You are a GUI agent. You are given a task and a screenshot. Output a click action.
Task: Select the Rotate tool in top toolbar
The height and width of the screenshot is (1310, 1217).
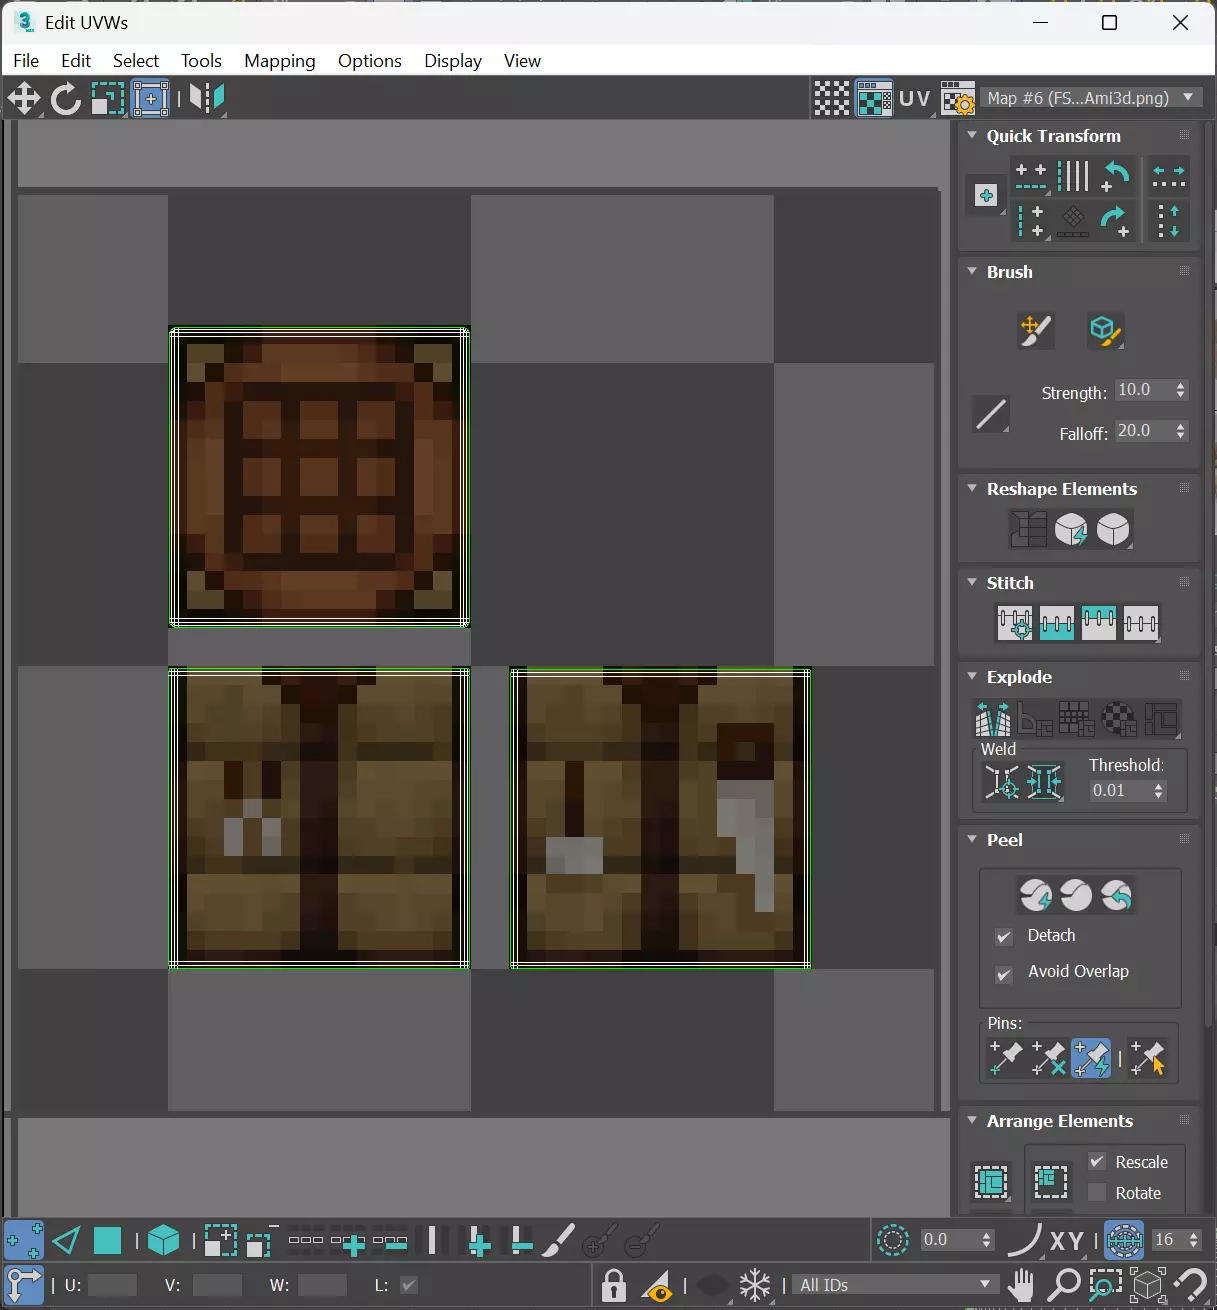[66, 98]
